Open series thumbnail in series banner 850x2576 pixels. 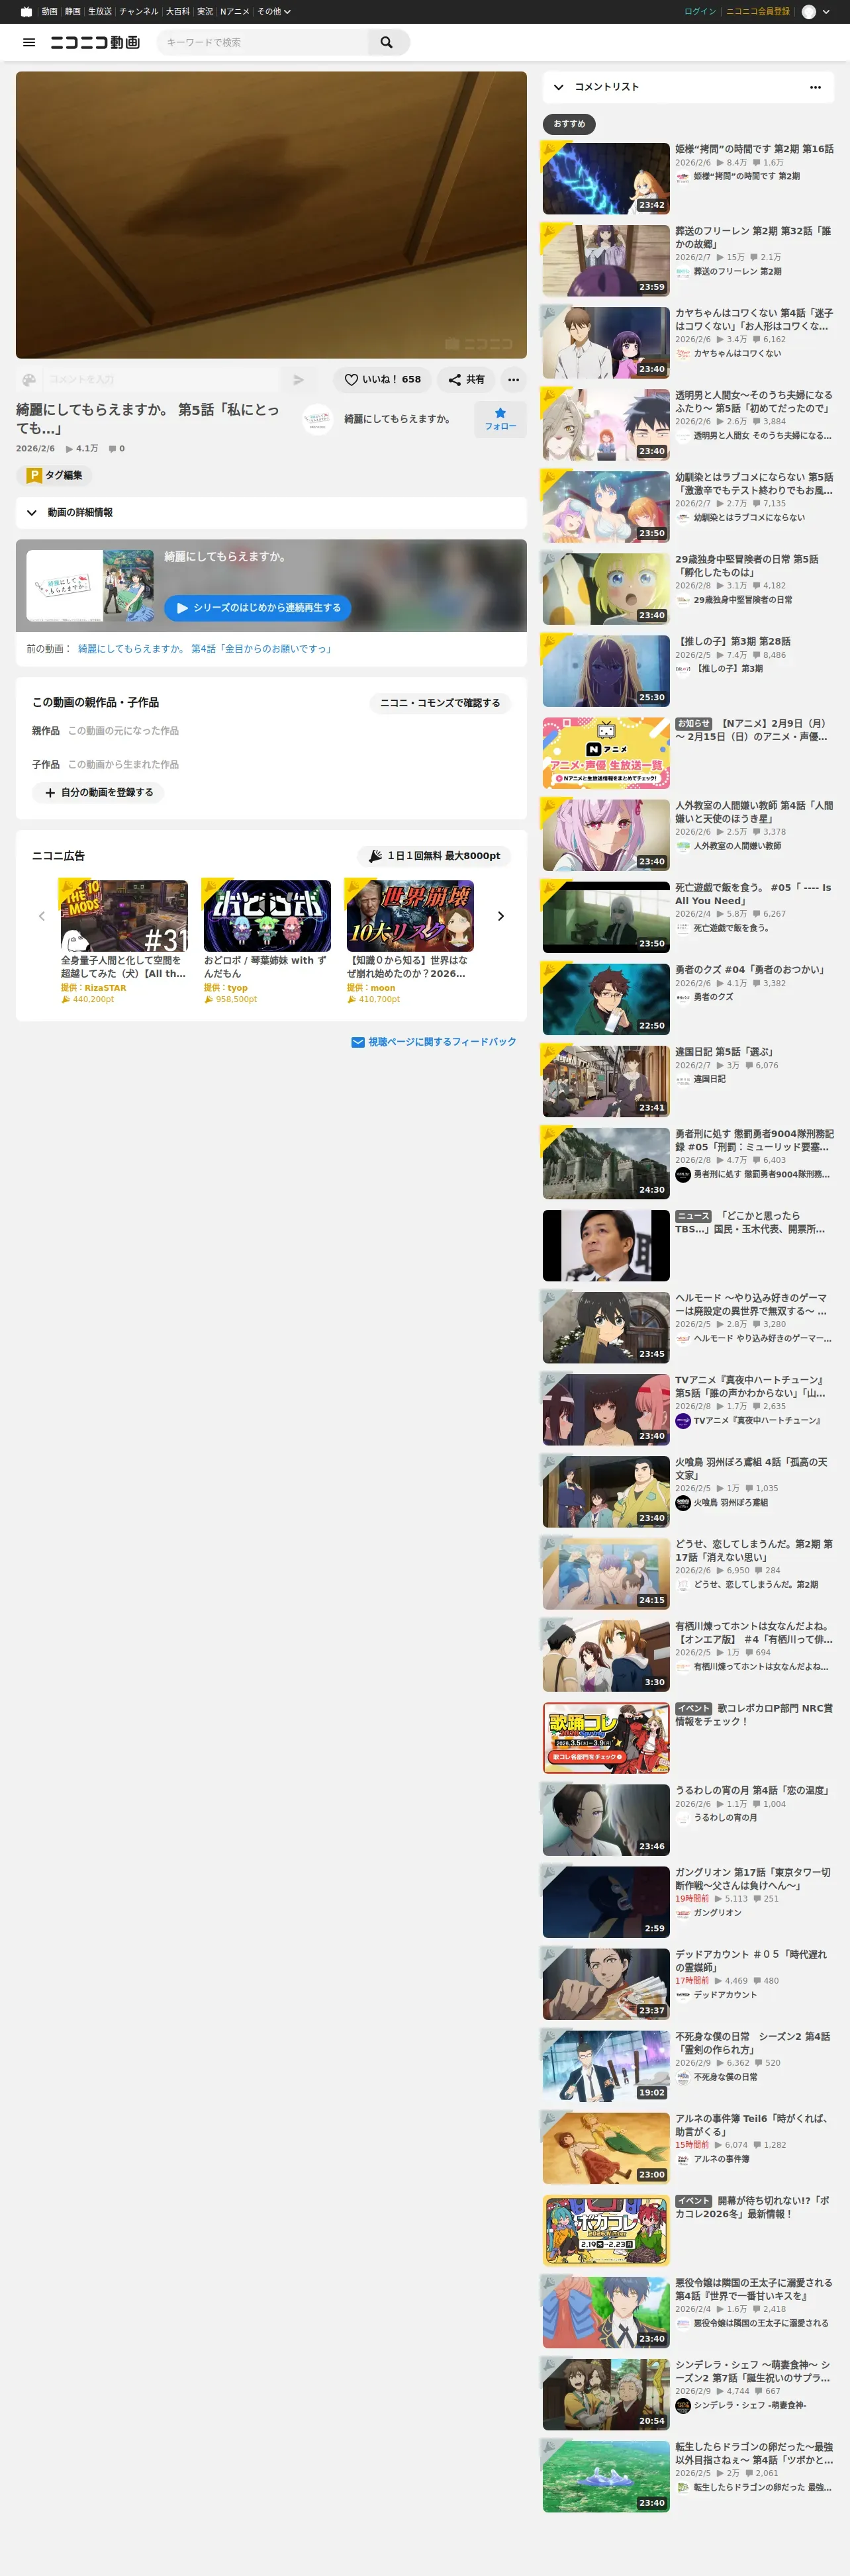pyautogui.click(x=90, y=585)
